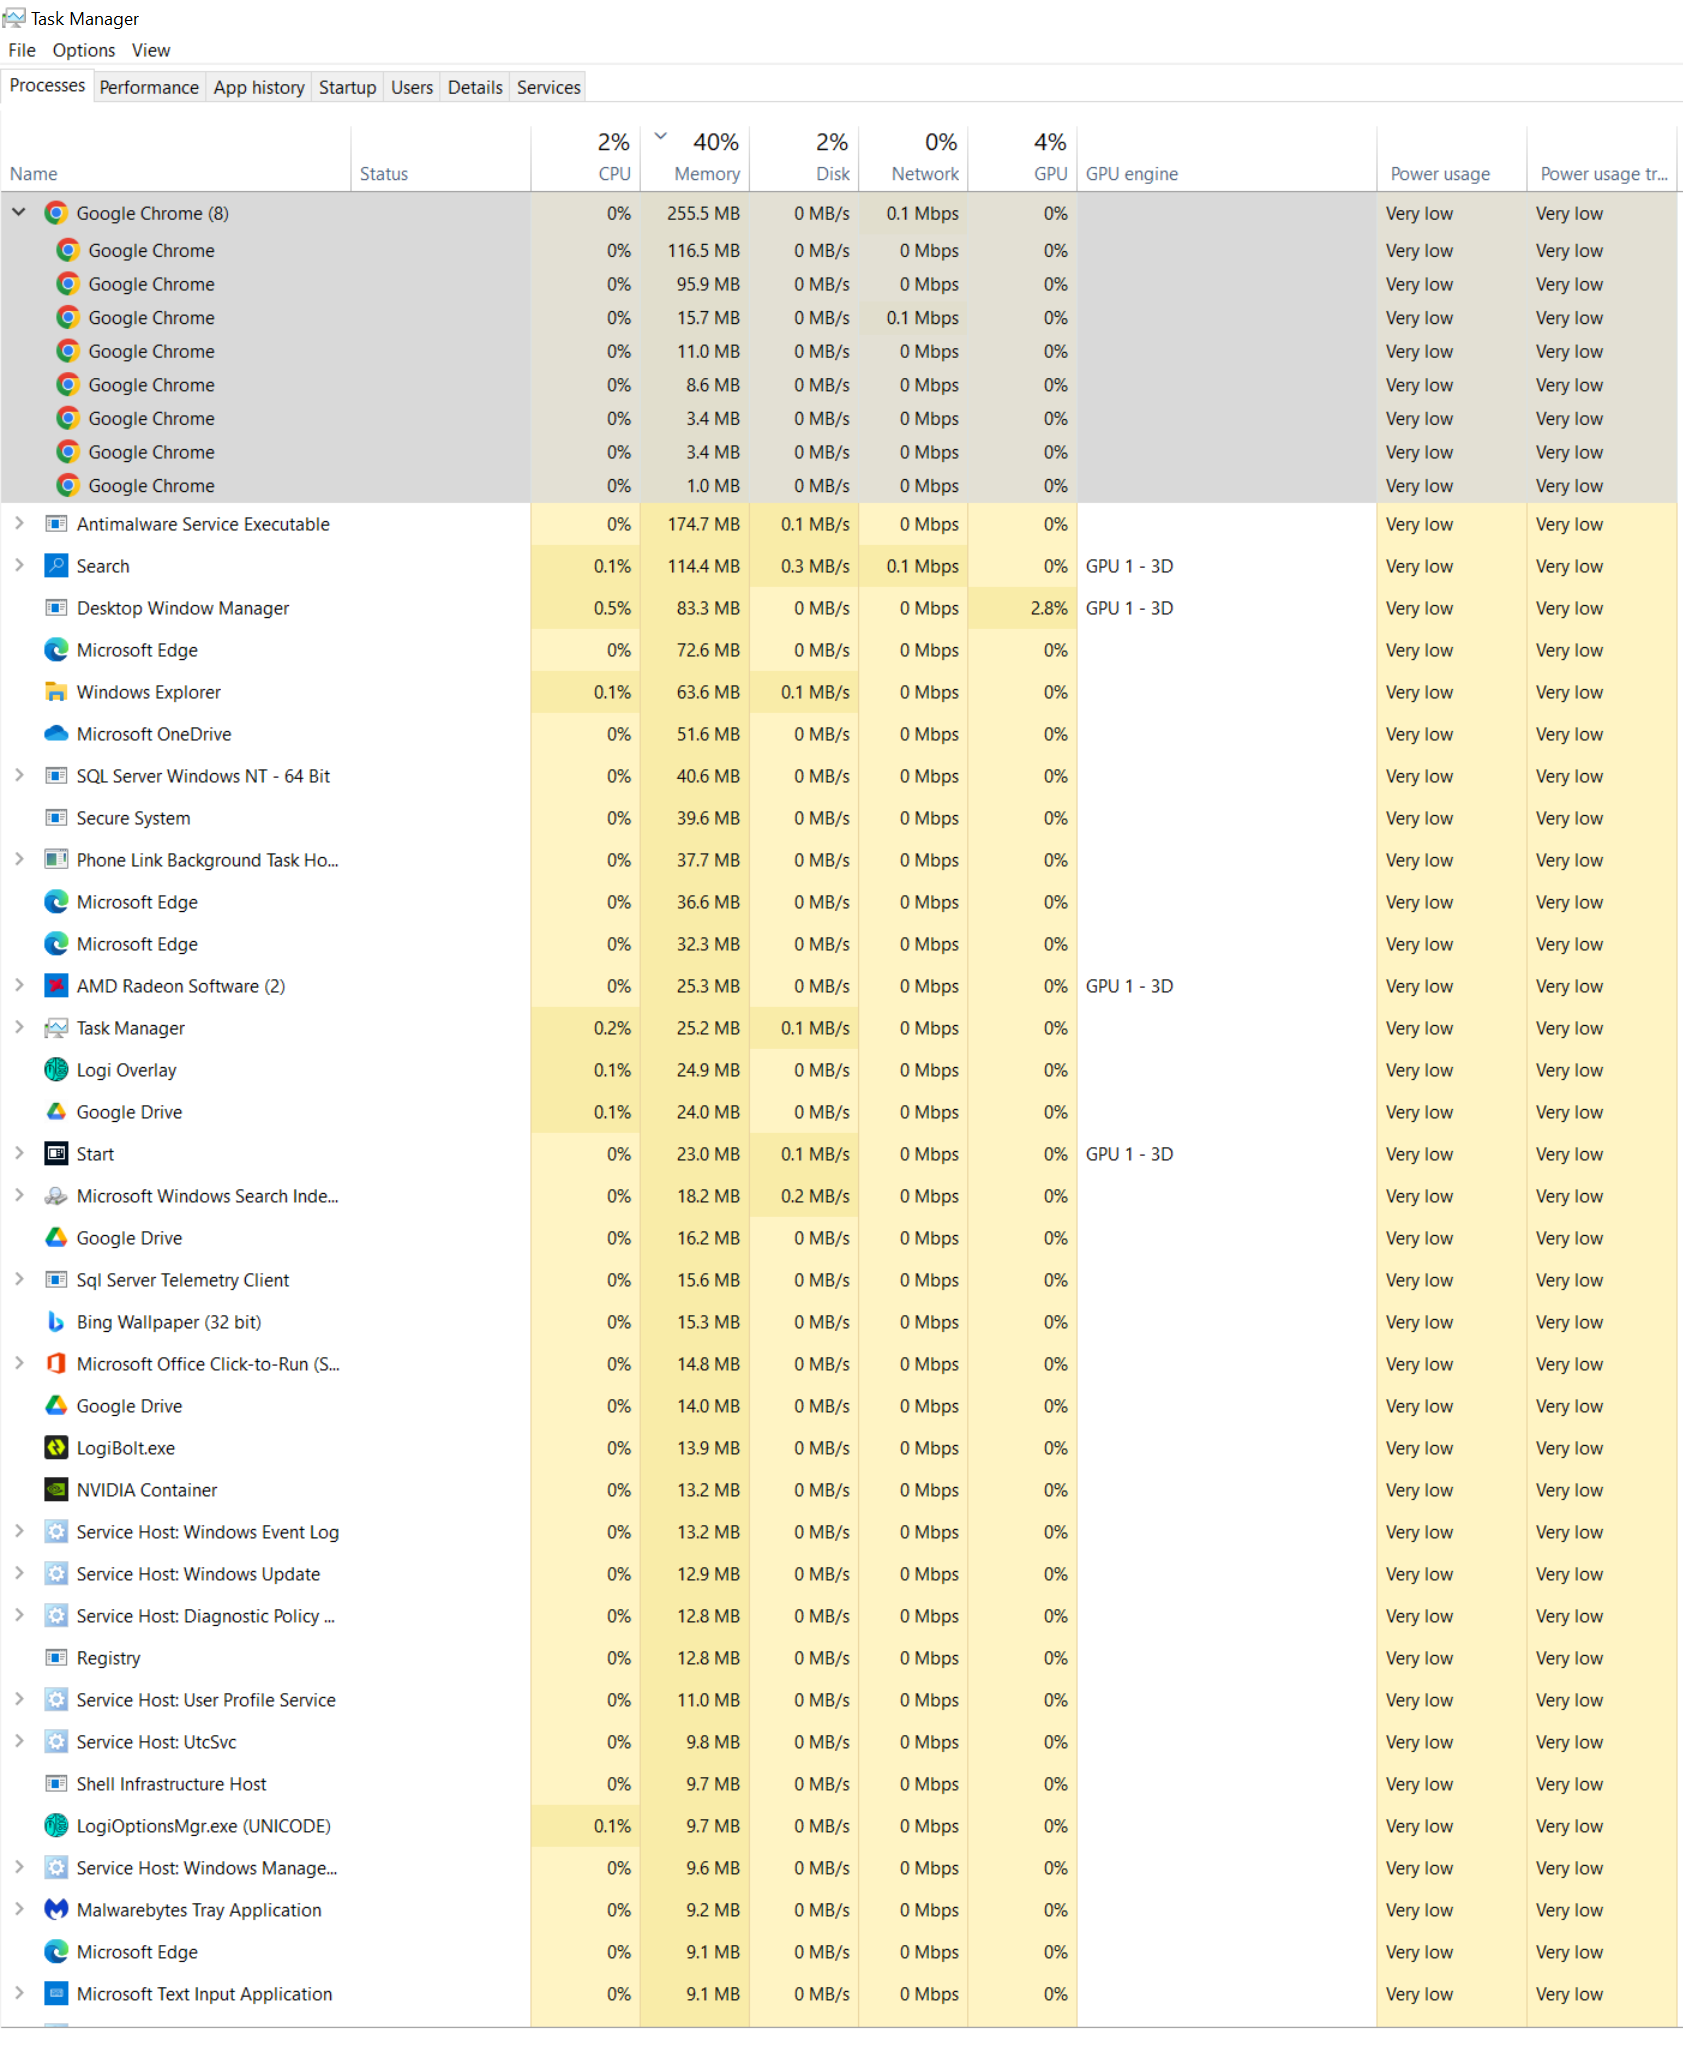Expand the AMD Radeon Software (2) group
Screen dimensions: 1683x2049
pyautogui.click(x=19, y=985)
